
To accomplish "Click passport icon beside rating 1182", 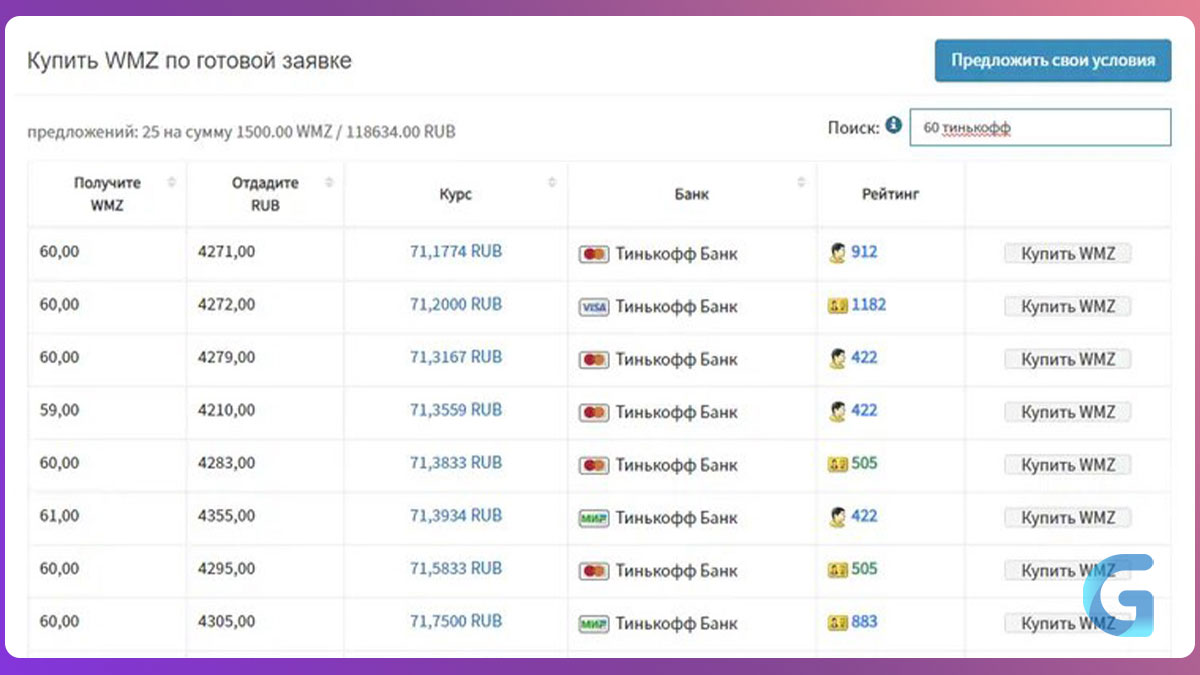I will (837, 306).
